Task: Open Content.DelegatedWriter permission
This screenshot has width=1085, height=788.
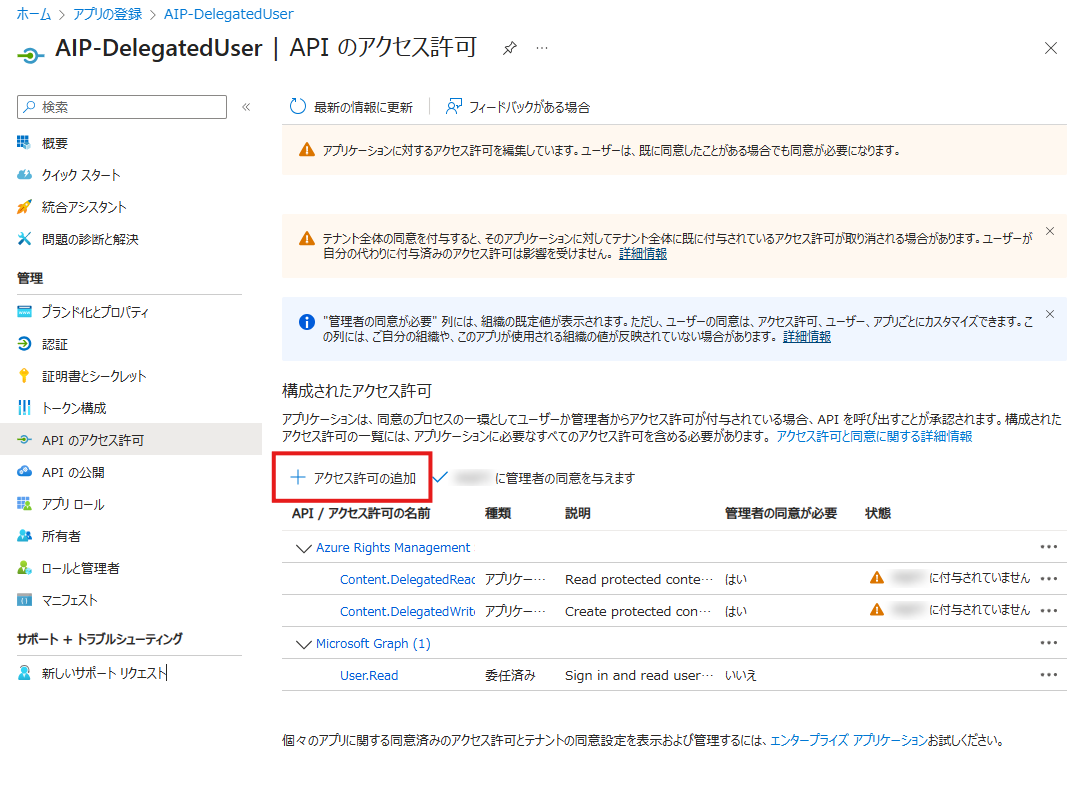Action: [408, 612]
